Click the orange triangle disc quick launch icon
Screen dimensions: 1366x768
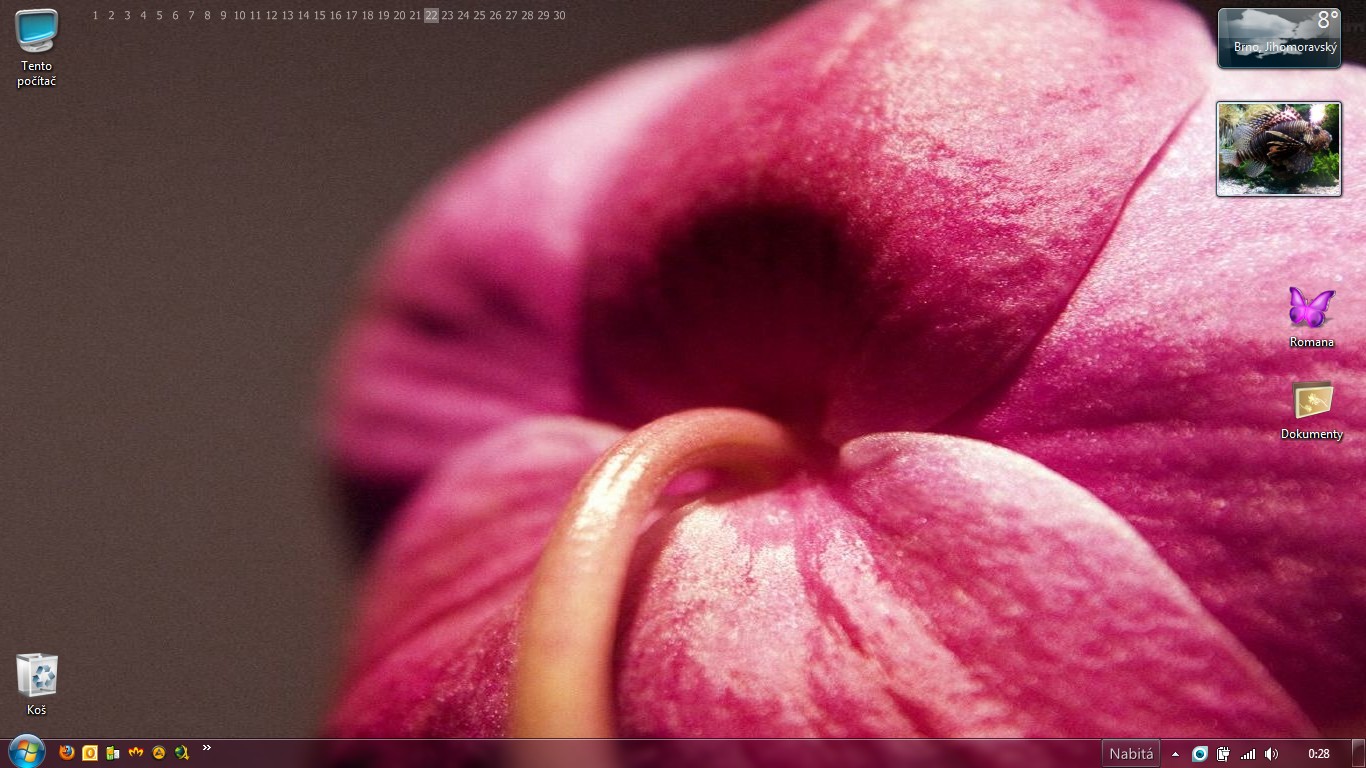tap(159, 752)
